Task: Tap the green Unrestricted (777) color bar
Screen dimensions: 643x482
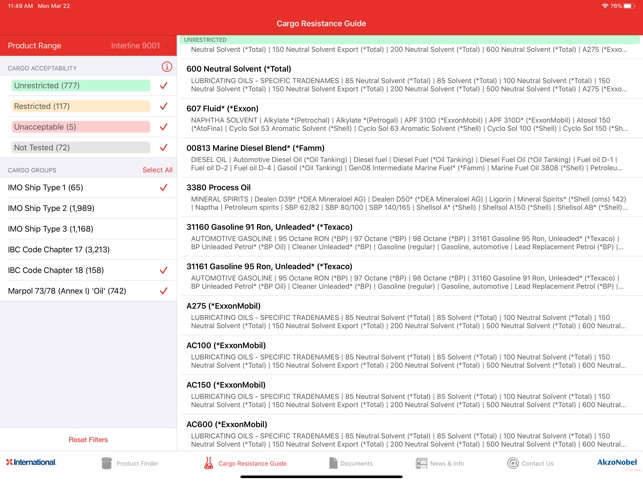Action: pos(81,85)
